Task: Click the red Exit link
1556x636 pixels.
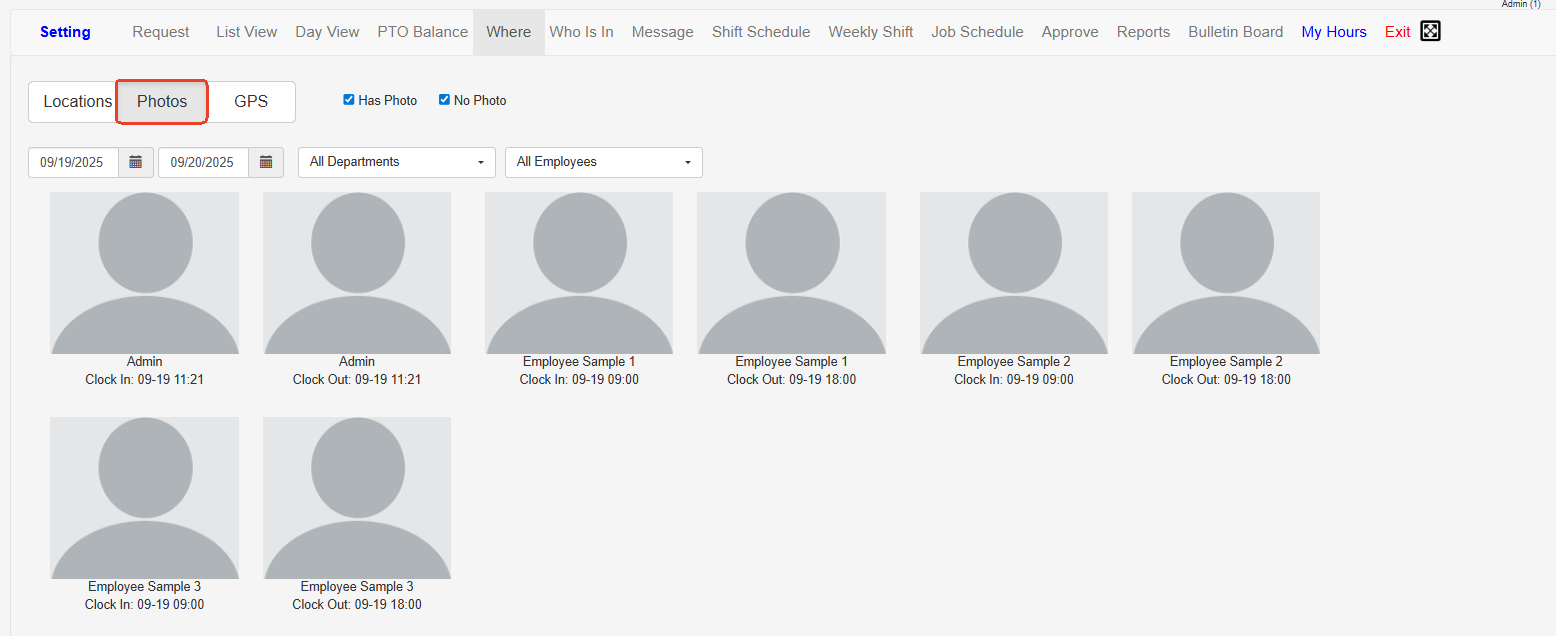Action: [1397, 32]
